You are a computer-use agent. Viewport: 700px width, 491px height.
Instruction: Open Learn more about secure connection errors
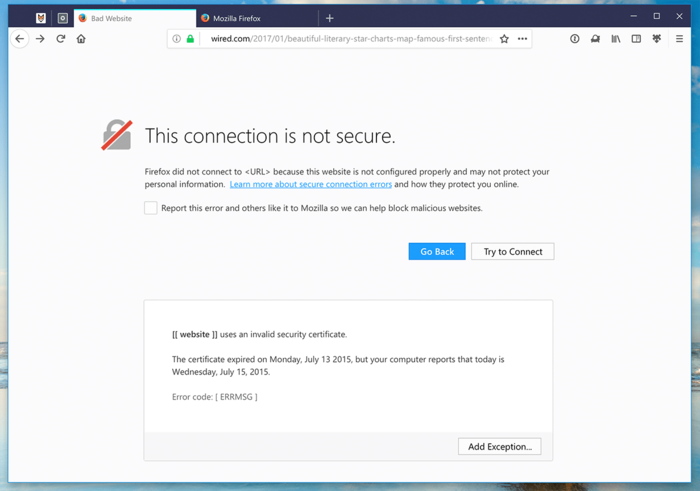click(310, 185)
